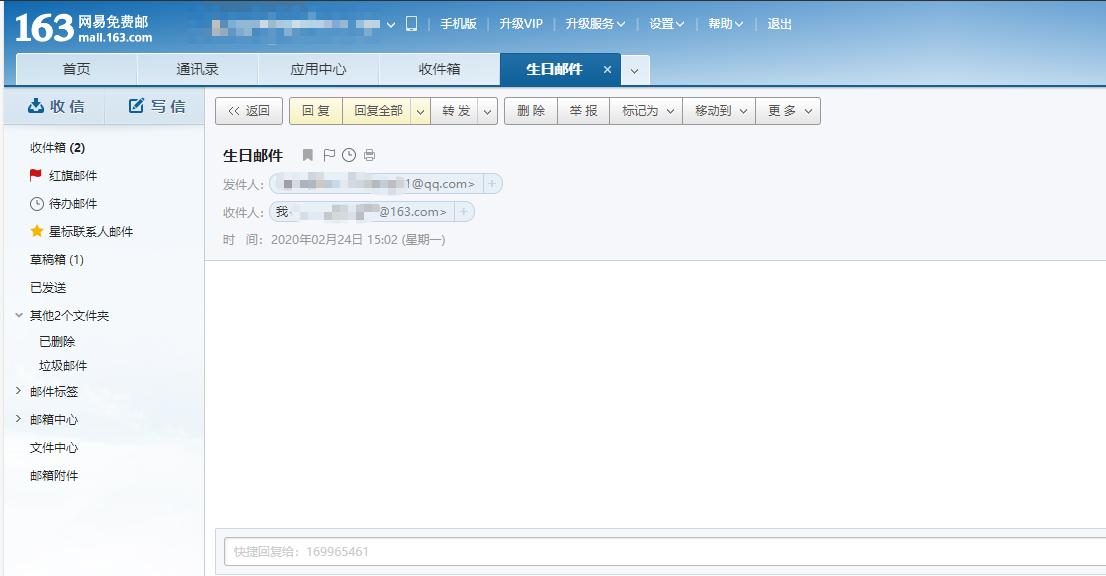This screenshot has height=576, width=1106.
Task: Switch to the 收件箱 tab
Action: click(439, 69)
